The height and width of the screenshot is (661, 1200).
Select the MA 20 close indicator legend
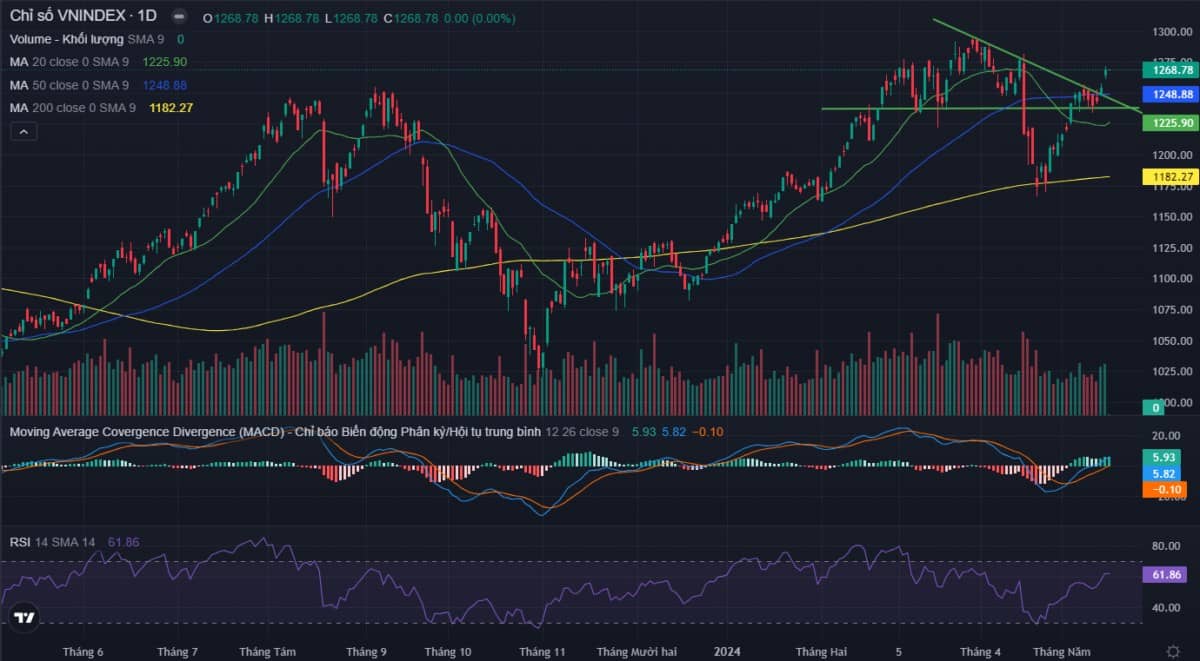tap(69, 62)
